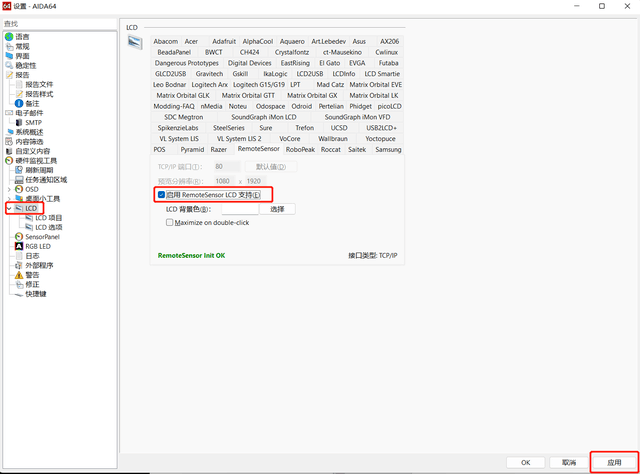Select the Samsung tab
Screen dimensions: 640x474
point(388,149)
